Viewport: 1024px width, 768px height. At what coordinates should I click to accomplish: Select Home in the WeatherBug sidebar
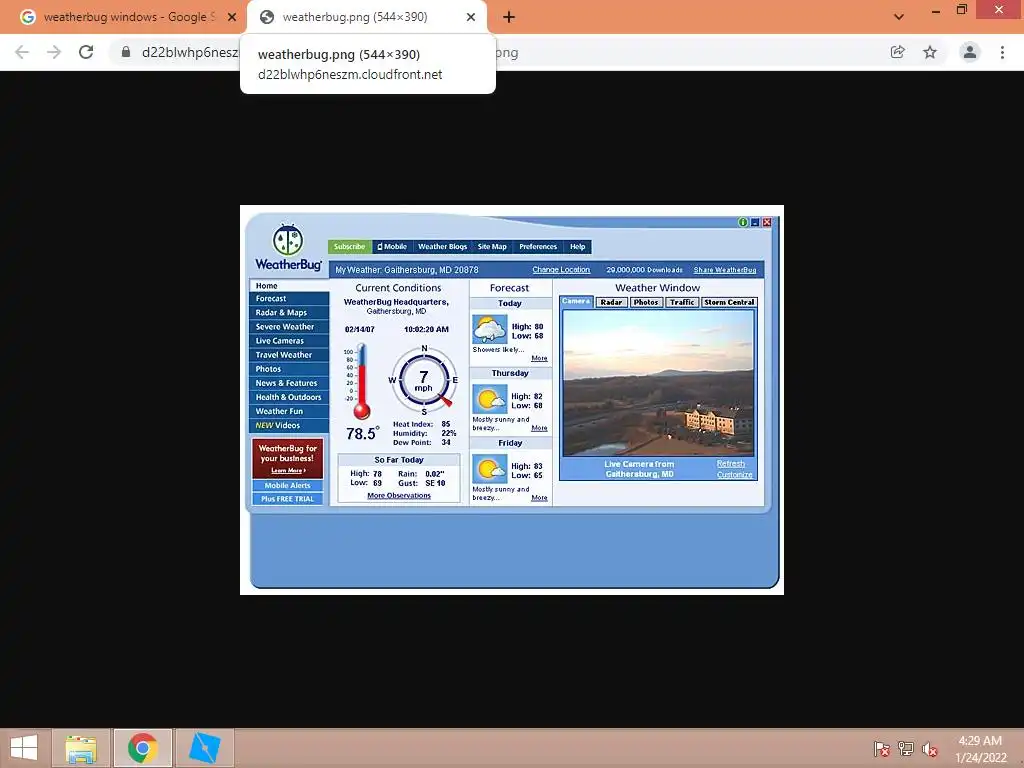(289, 285)
